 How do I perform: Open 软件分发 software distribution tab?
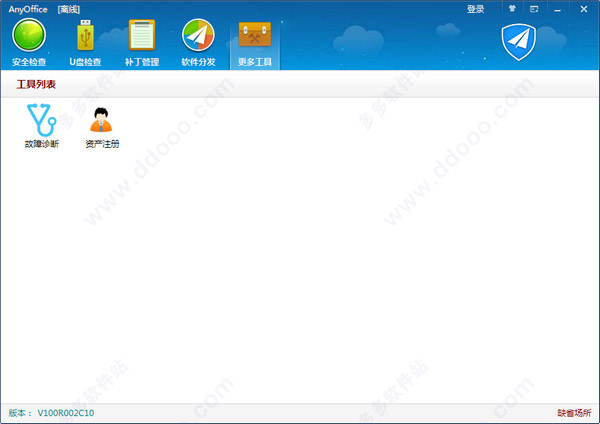point(198,43)
